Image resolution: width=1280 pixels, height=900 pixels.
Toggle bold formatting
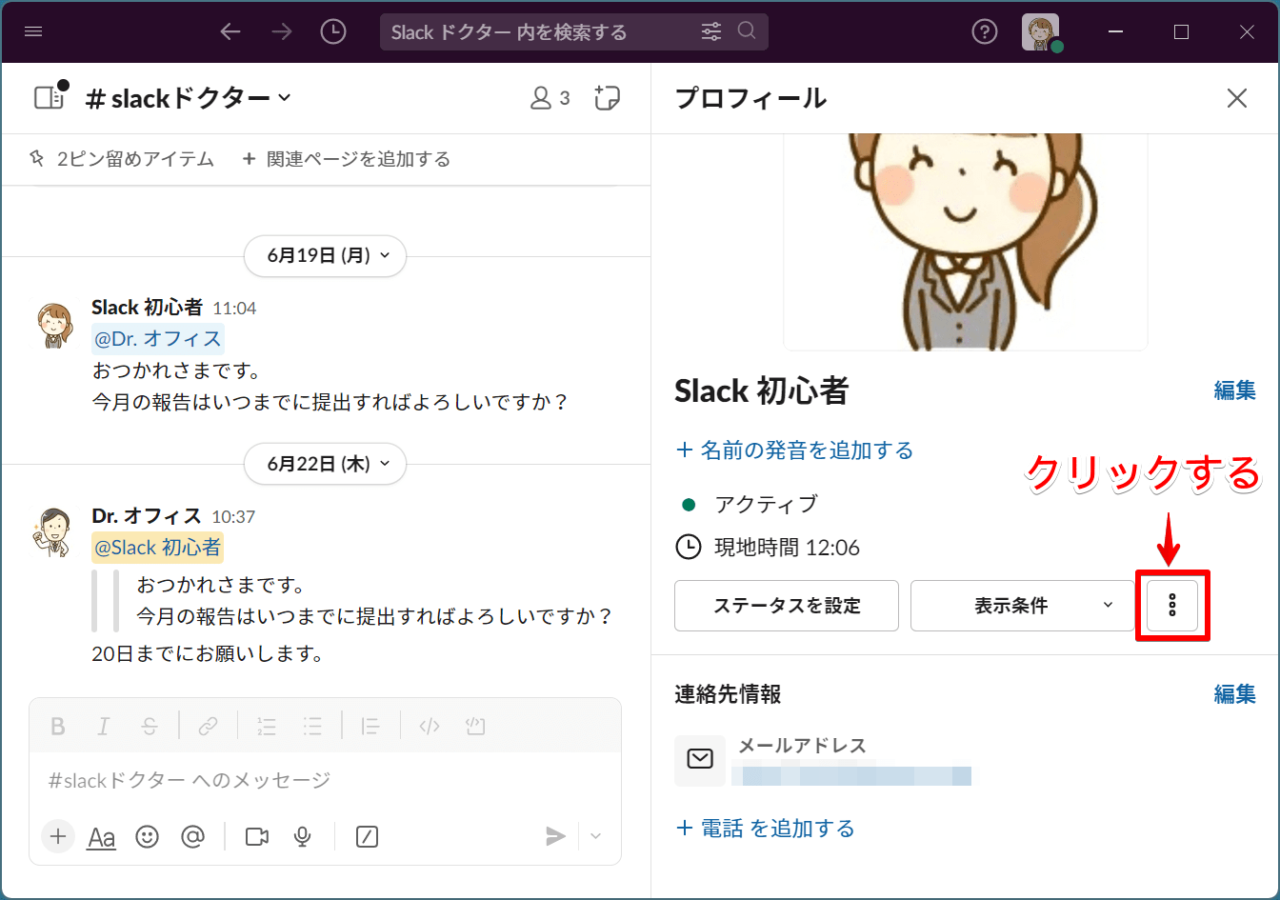(x=58, y=726)
